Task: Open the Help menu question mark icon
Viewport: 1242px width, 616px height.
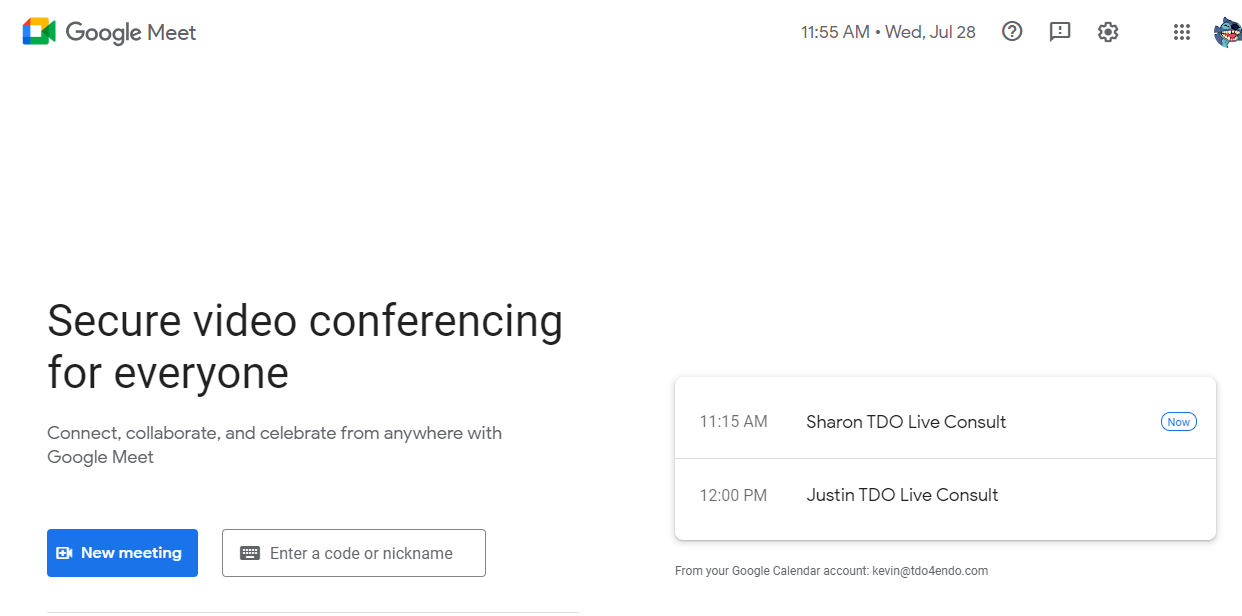Action: (1012, 32)
